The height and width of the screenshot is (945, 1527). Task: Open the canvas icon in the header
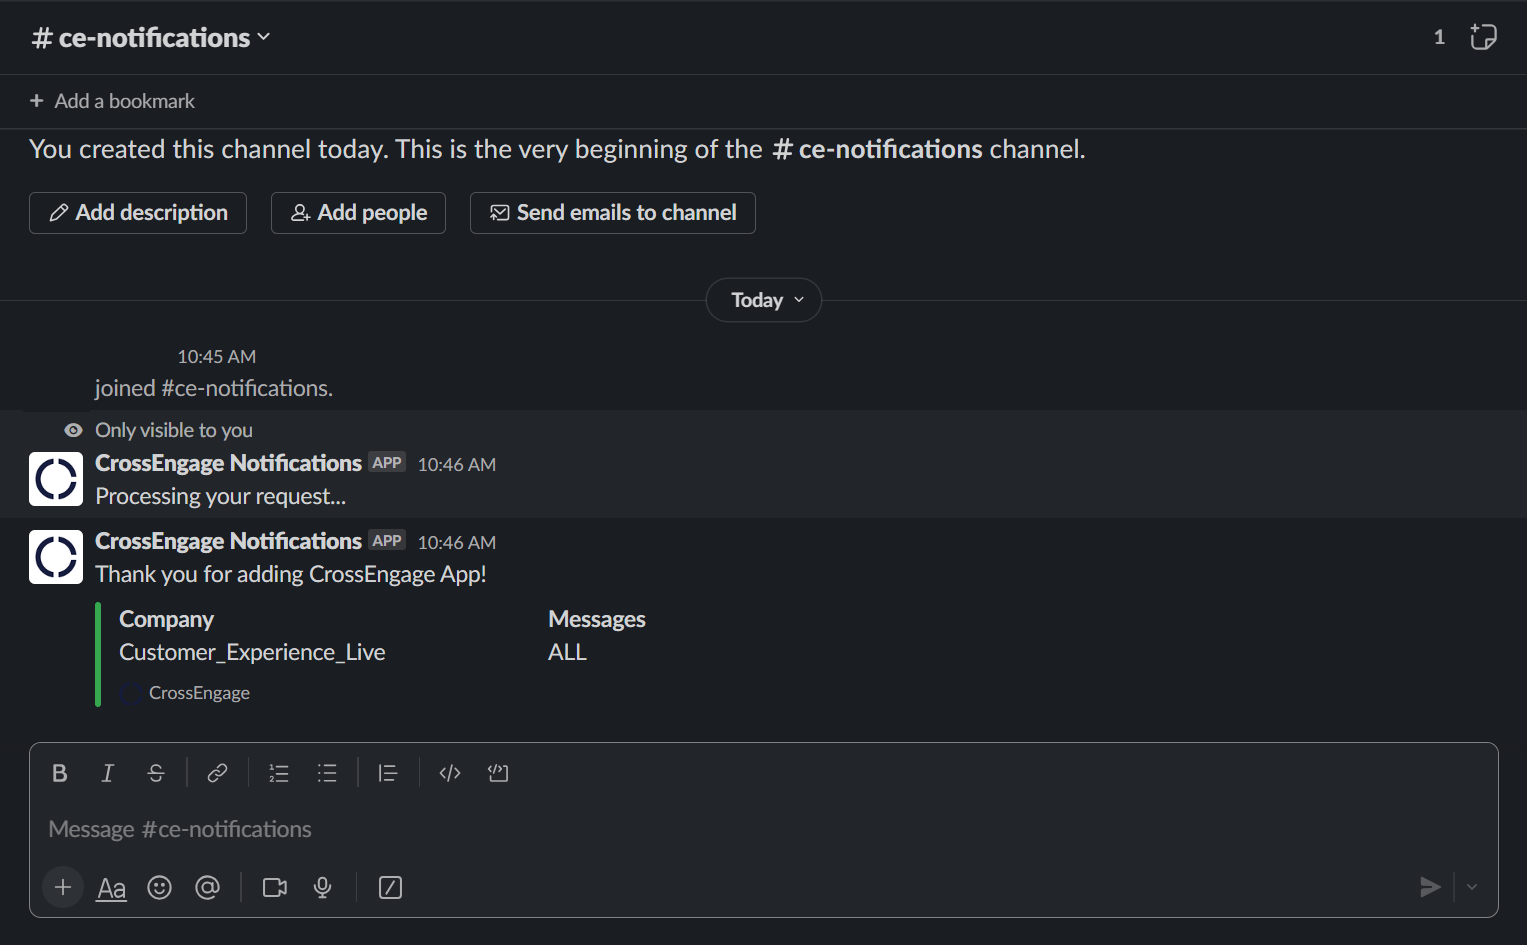pos(1483,37)
